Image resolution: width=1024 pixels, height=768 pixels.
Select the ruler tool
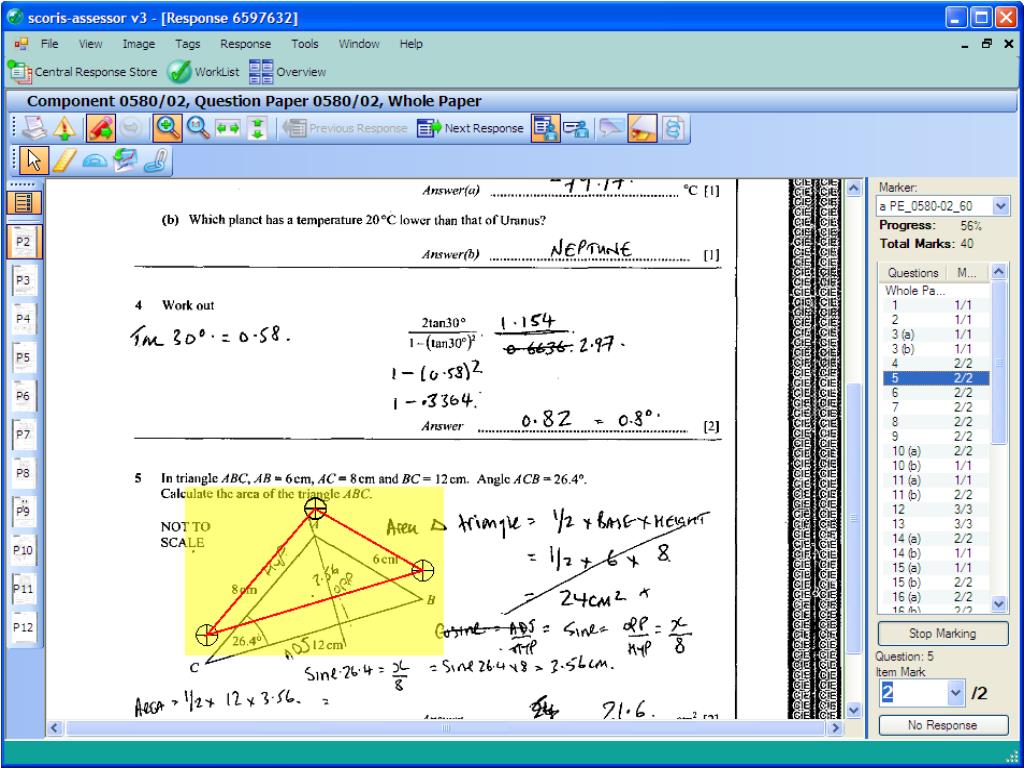click(x=64, y=161)
